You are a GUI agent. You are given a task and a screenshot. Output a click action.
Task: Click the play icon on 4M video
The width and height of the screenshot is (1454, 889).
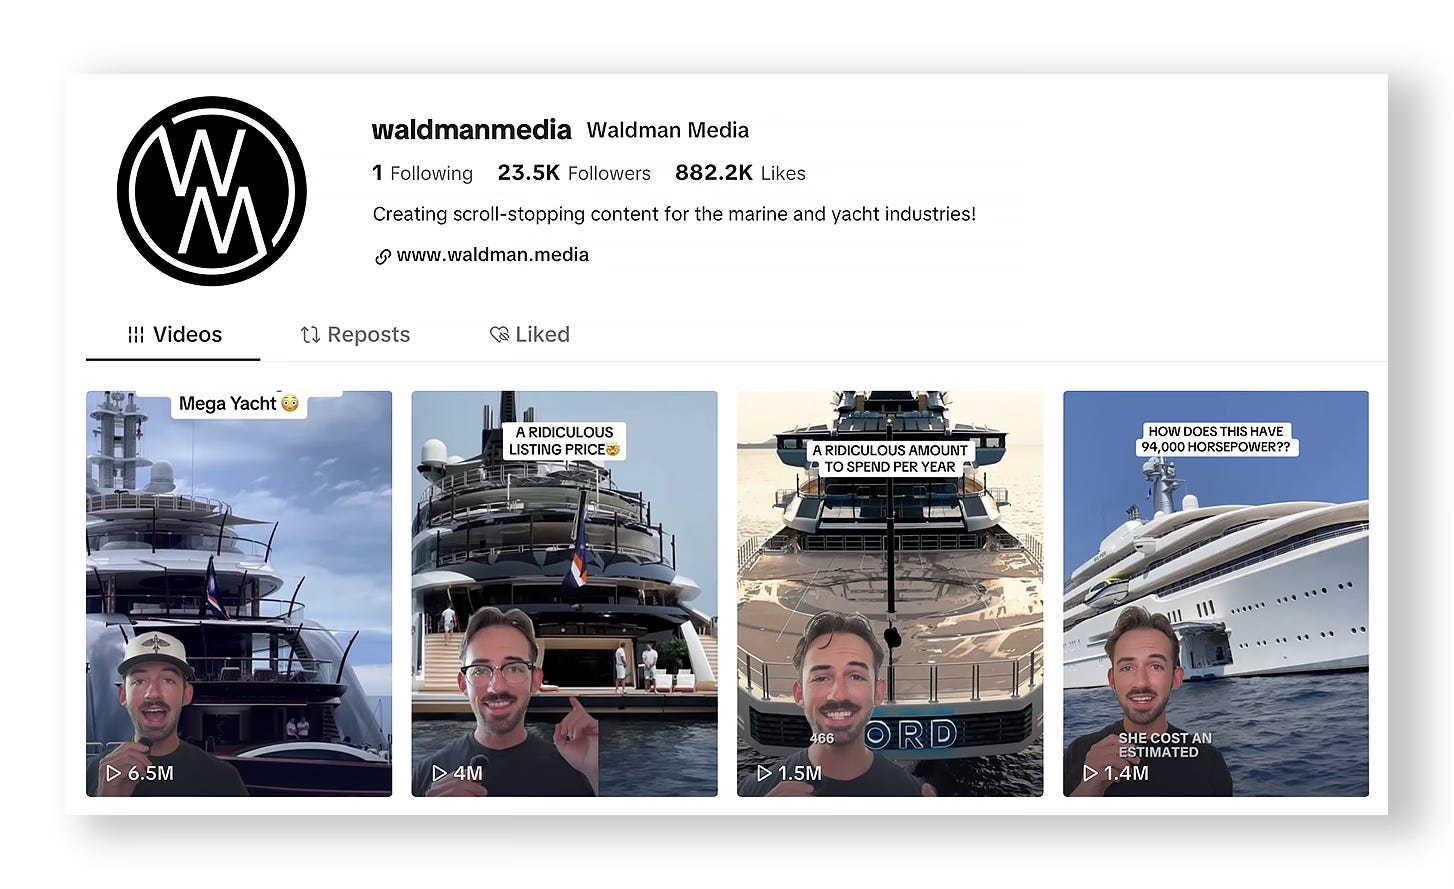pyautogui.click(x=439, y=773)
